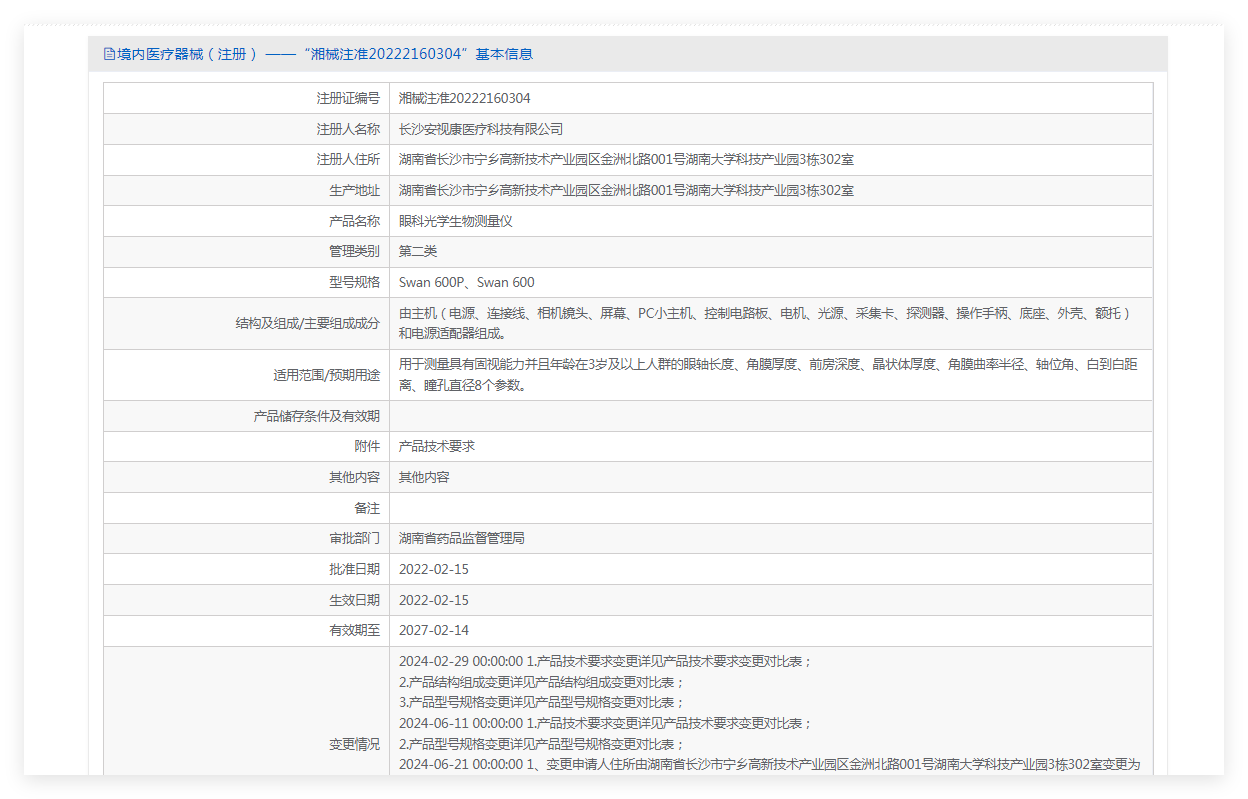Click the 2024-06-21 change record line
This screenshot has width=1248, height=799.
coord(769,764)
